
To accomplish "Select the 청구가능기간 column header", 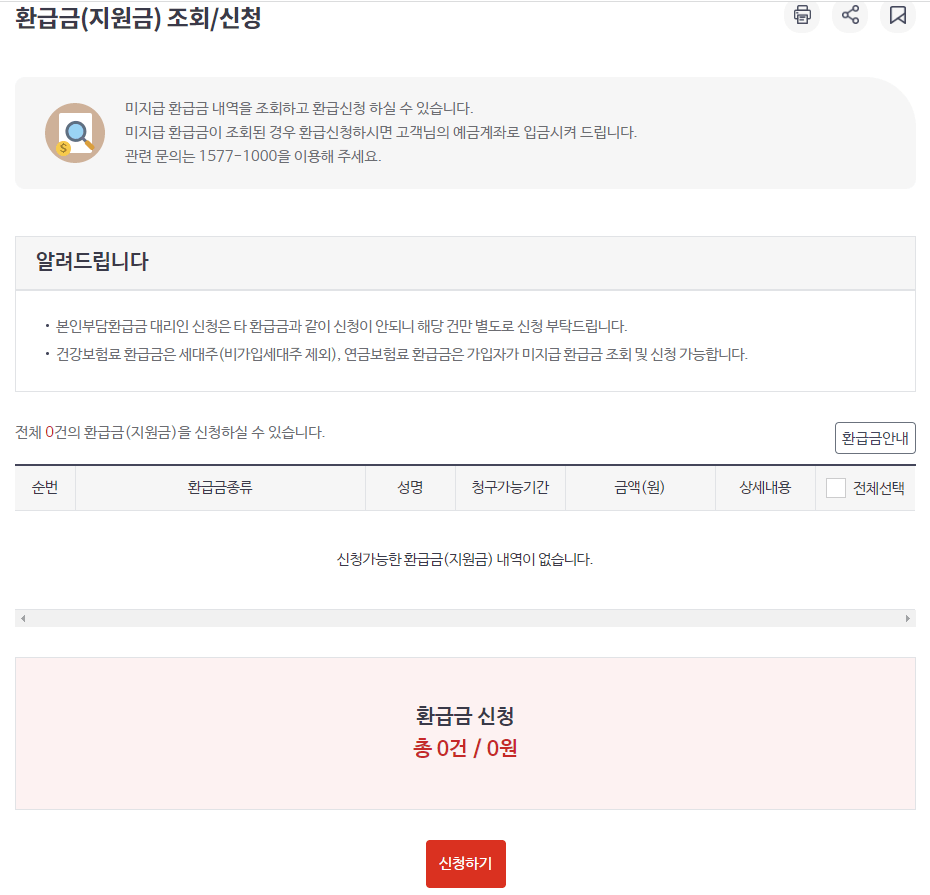I will [x=510, y=487].
